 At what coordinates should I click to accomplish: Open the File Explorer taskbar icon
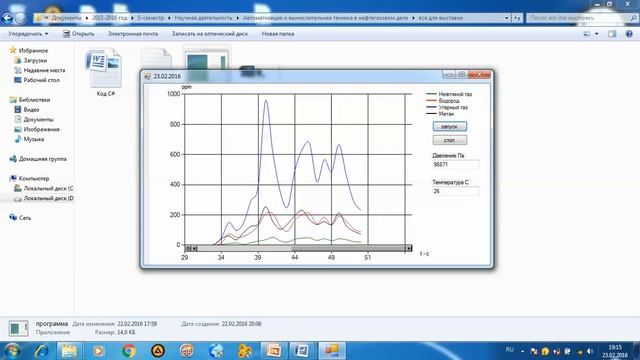click(69, 351)
